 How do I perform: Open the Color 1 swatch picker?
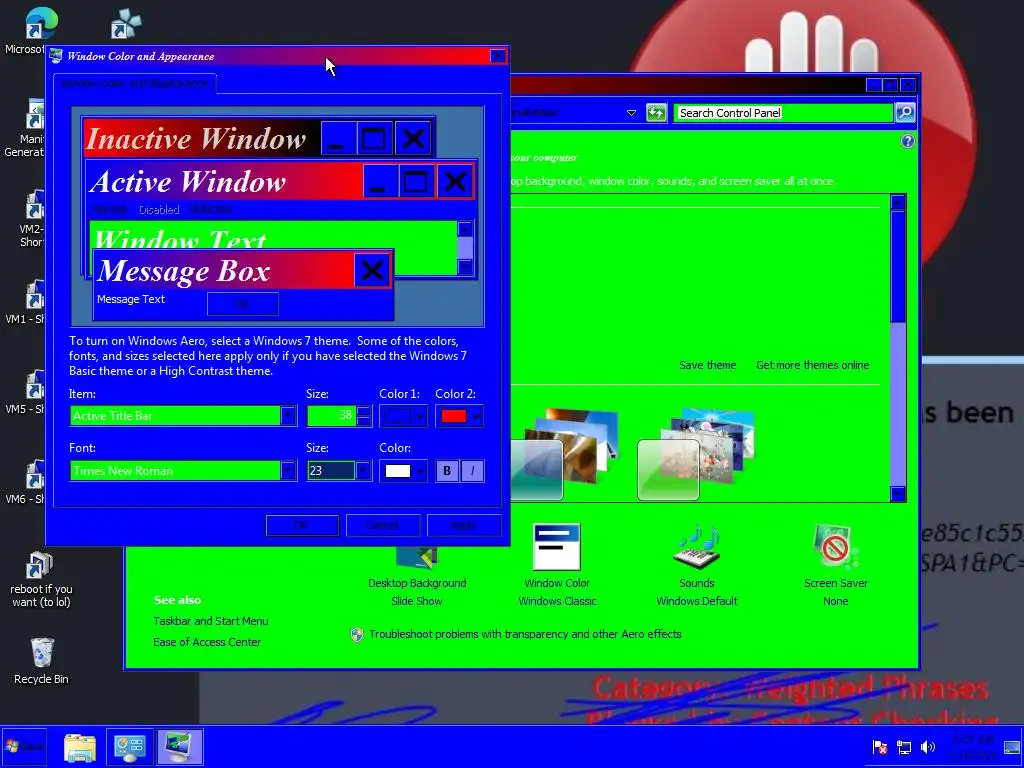click(x=403, y=416)
